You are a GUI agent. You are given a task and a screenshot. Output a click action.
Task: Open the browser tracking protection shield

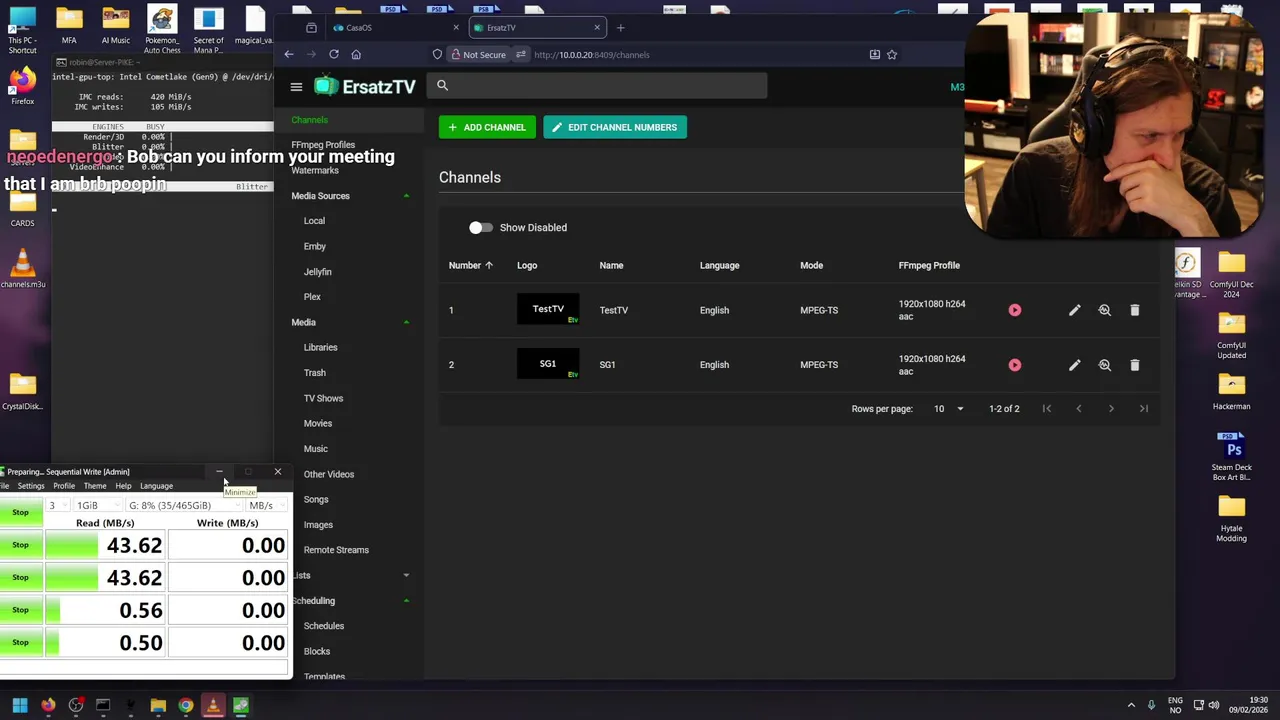click(x=437, y=54)
